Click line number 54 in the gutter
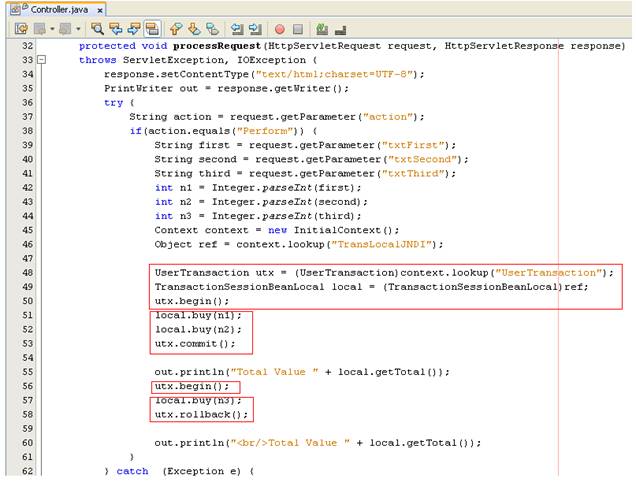The width and height of the screenshot is (636, 497). [27, 358]
